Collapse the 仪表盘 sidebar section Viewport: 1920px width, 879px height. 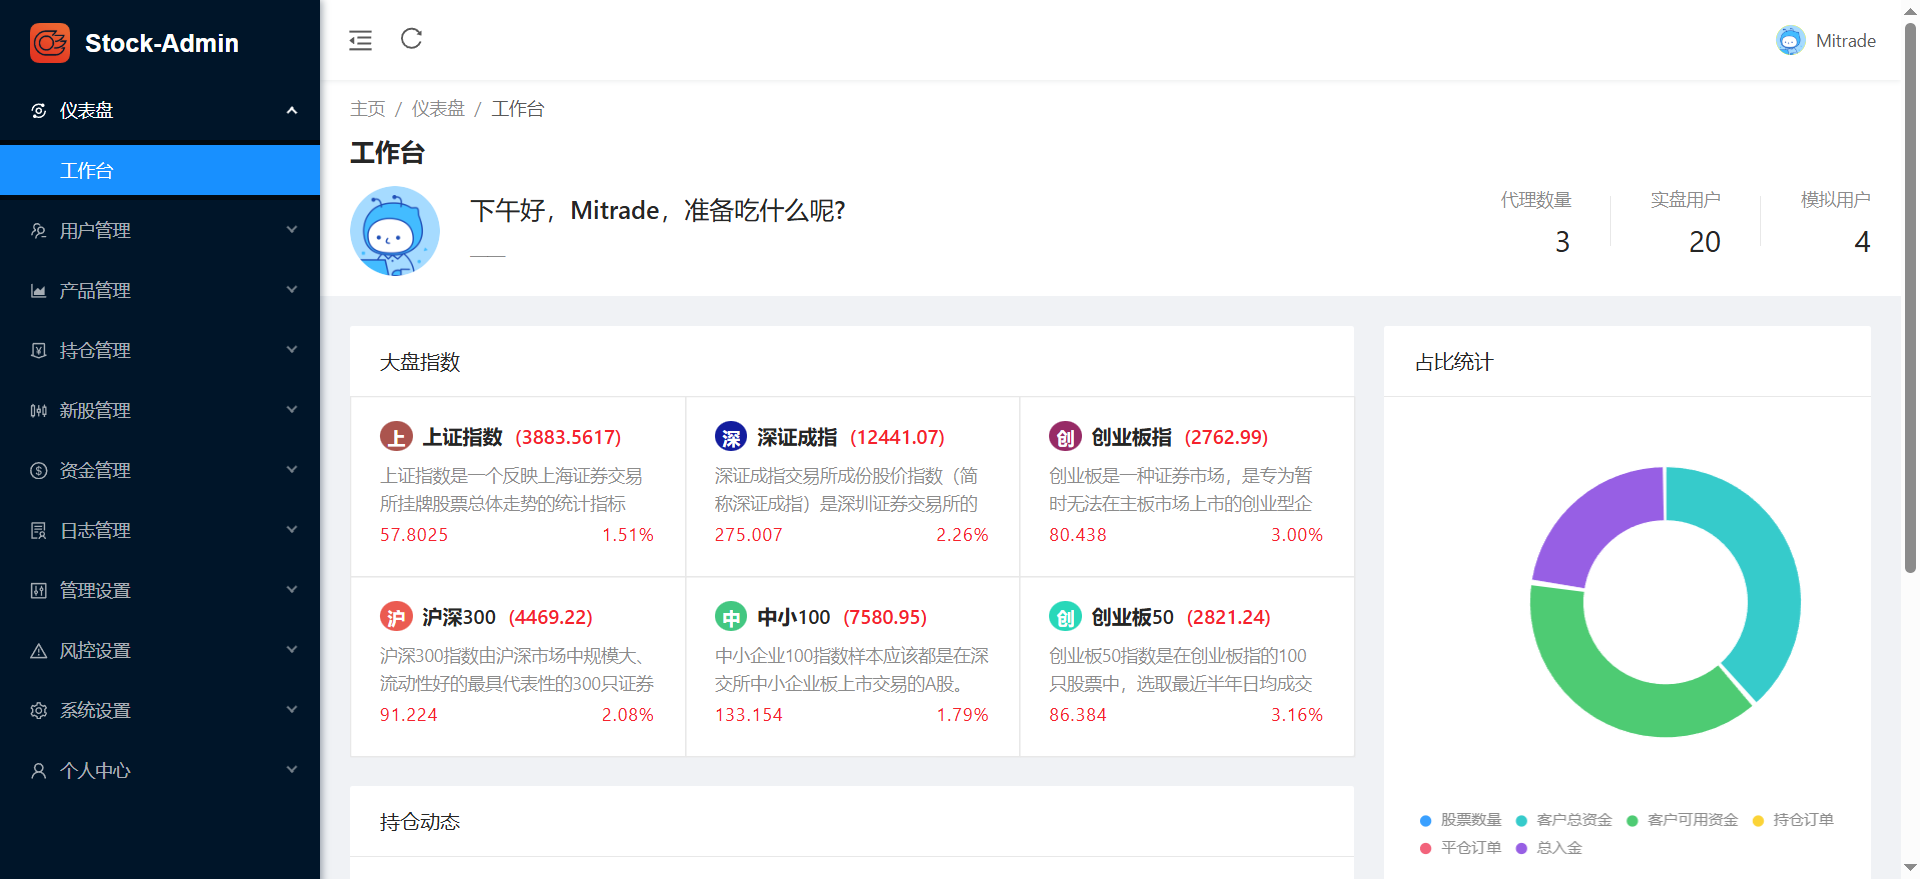[x=160, y=111]
